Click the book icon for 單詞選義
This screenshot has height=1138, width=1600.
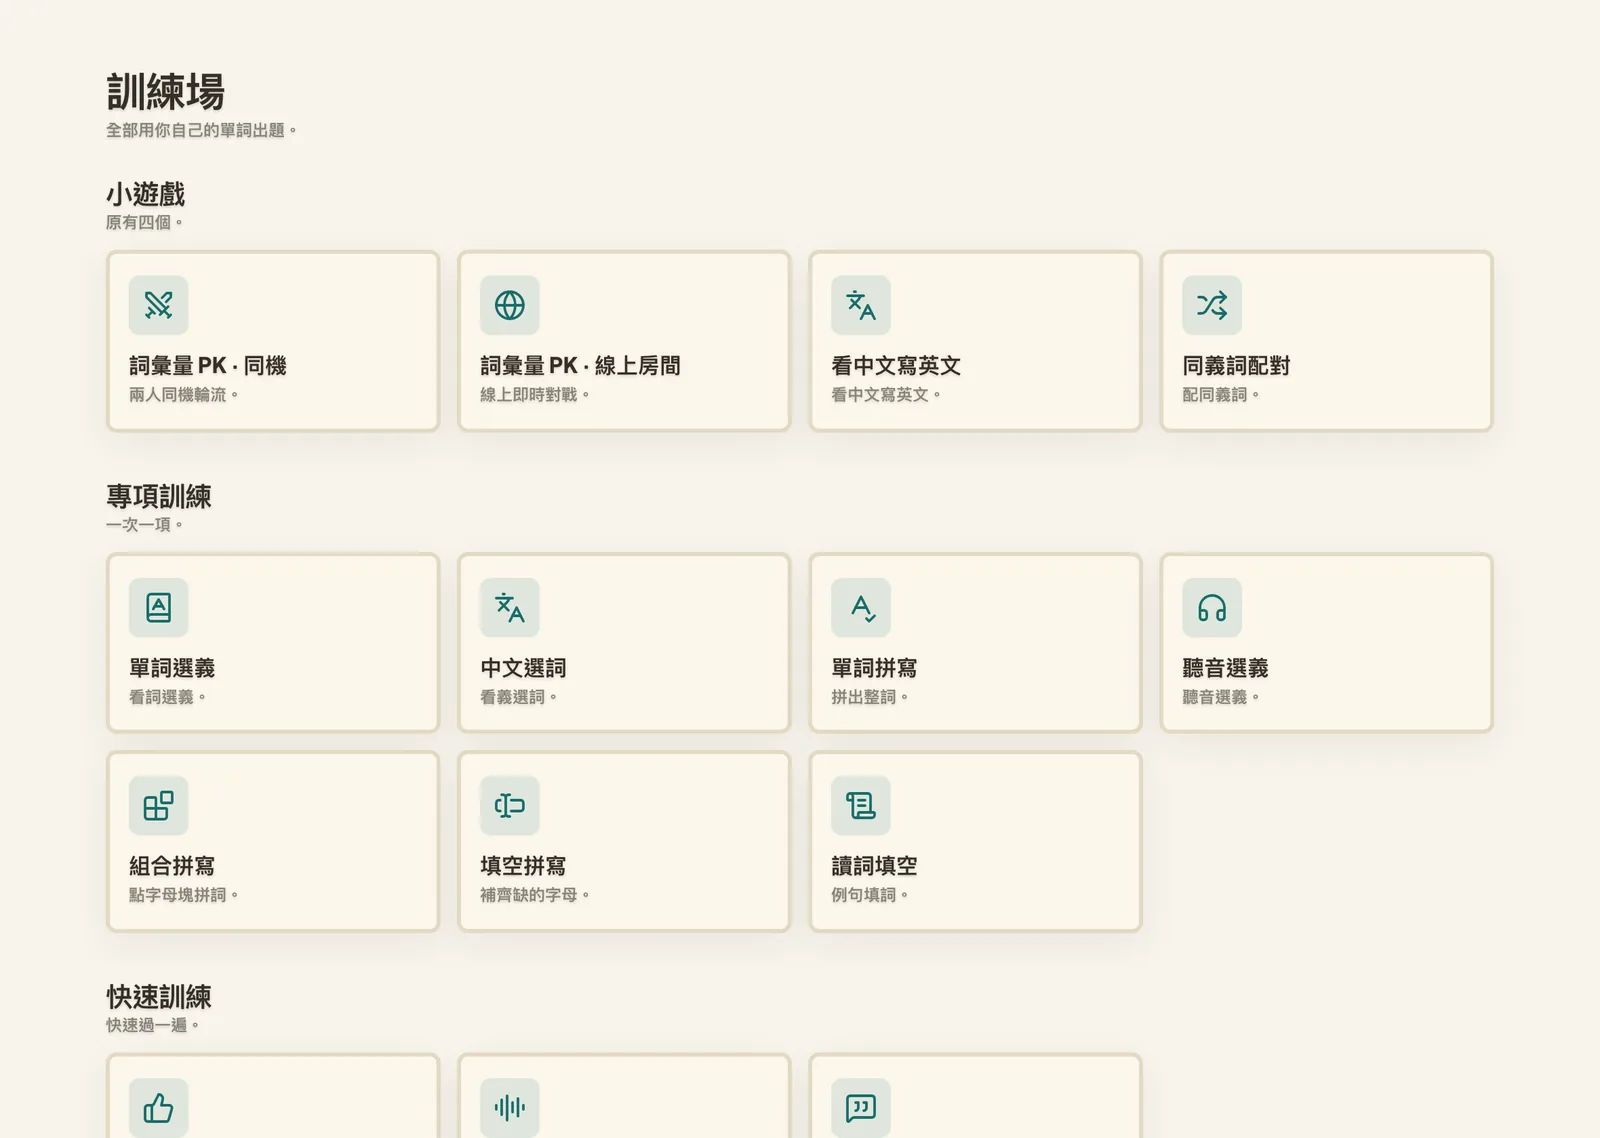[158, 607]
